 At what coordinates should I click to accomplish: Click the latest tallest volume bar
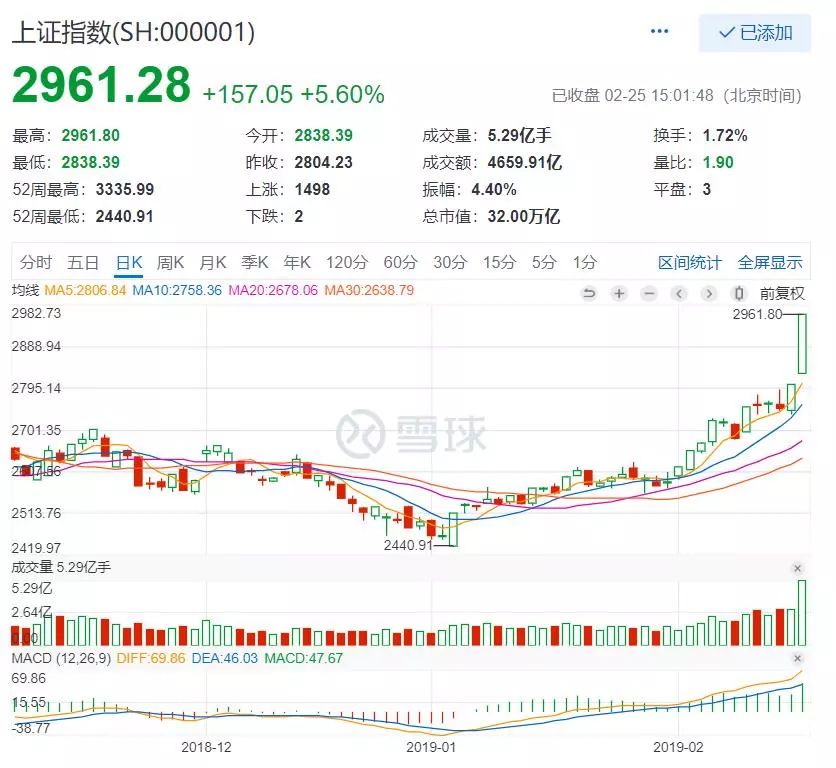802,613
